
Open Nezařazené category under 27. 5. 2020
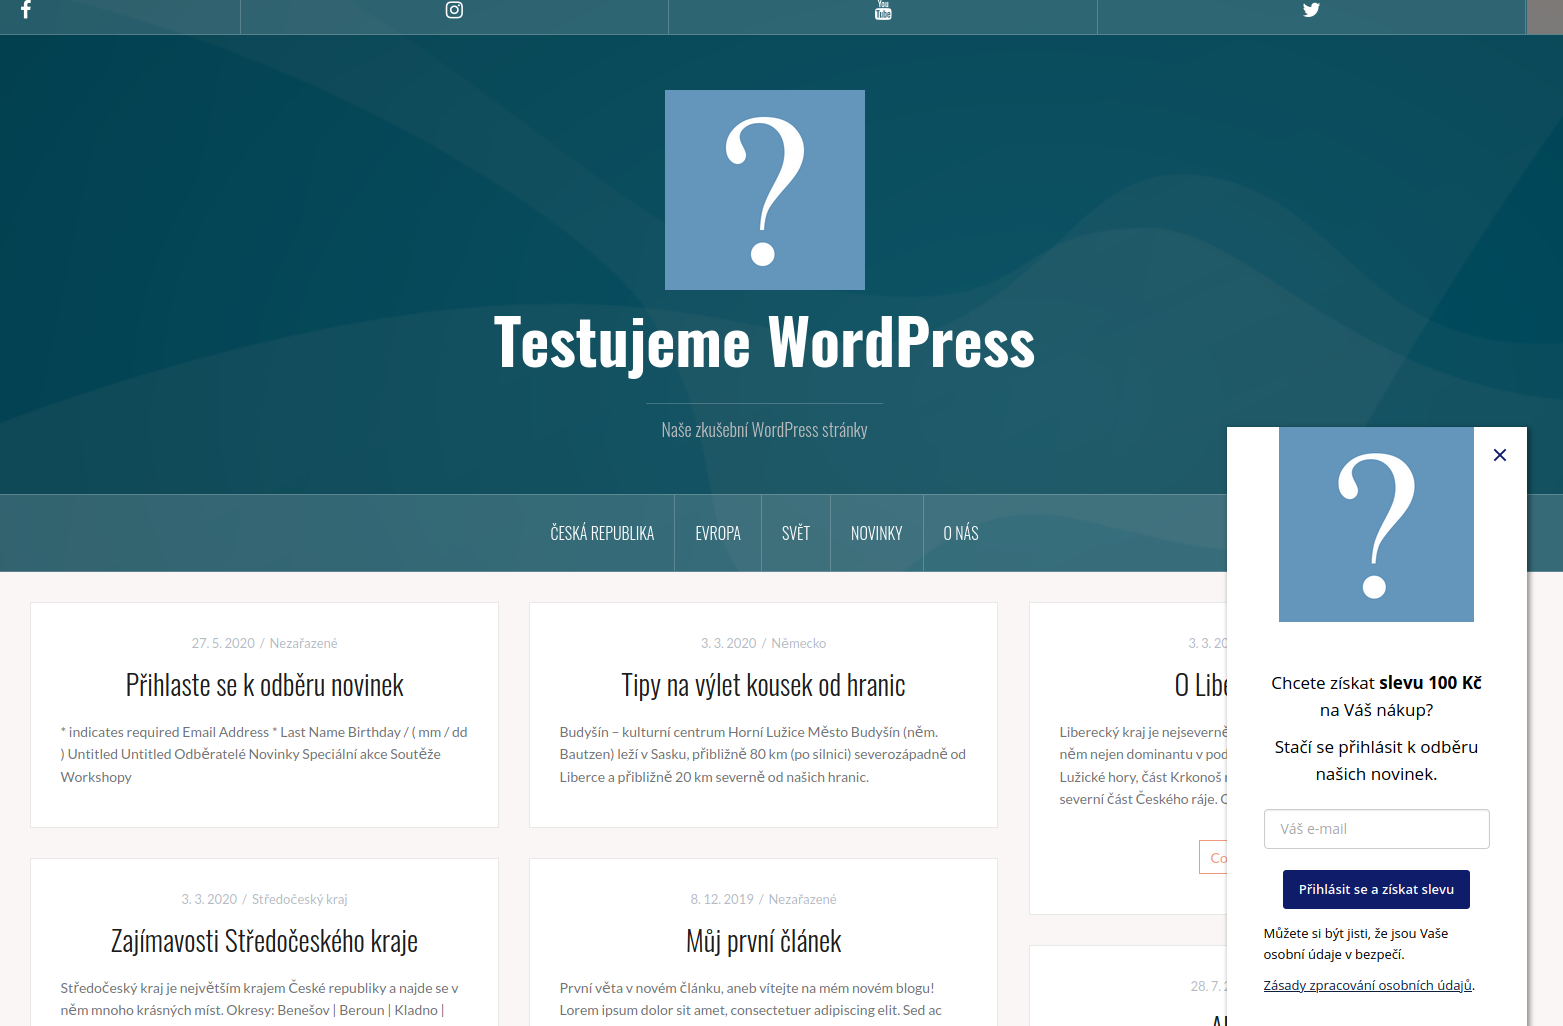(303, 643)
